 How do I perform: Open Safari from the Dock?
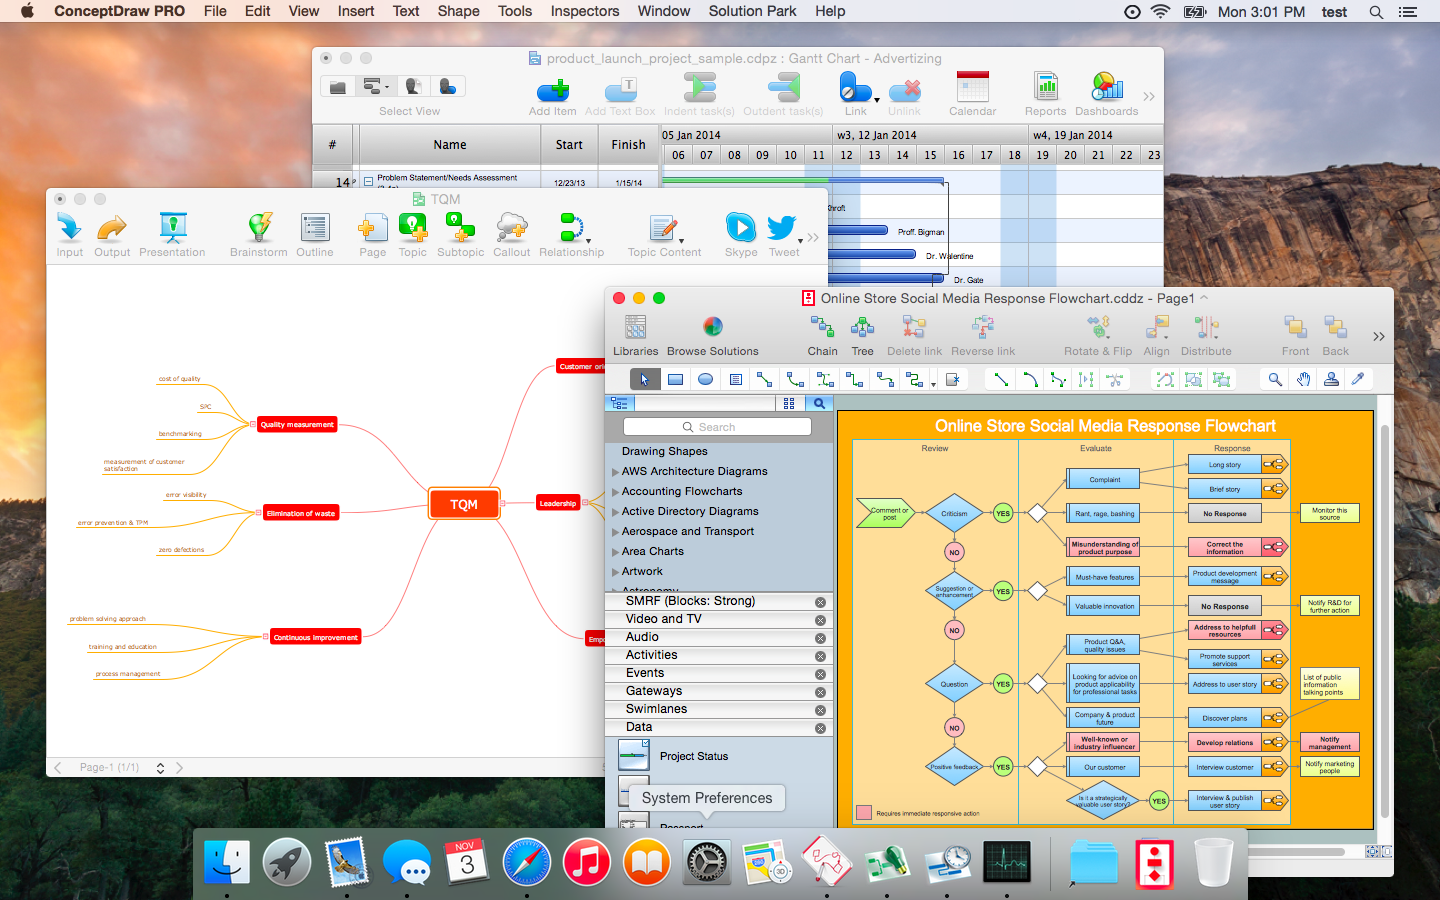click(527, 862)
